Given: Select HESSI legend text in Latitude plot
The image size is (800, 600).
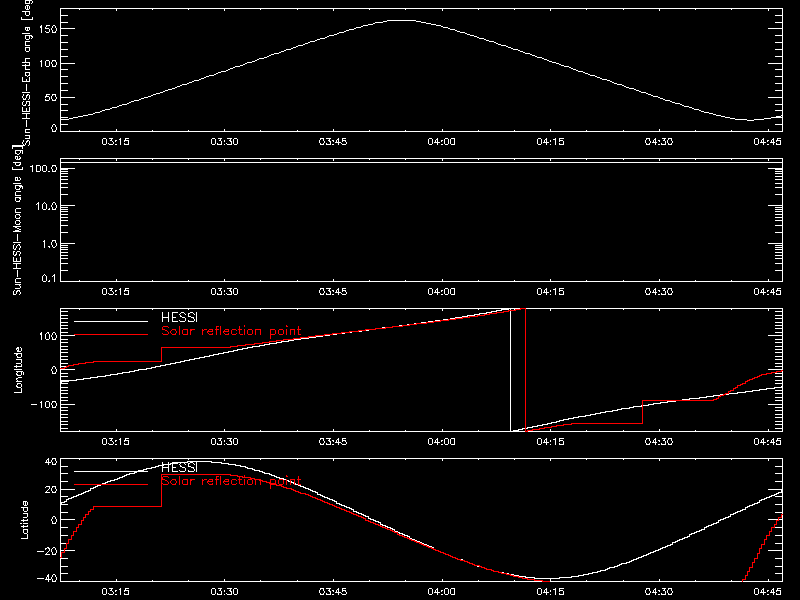Looking at the screenshot, I should click(x=179, y=467).
